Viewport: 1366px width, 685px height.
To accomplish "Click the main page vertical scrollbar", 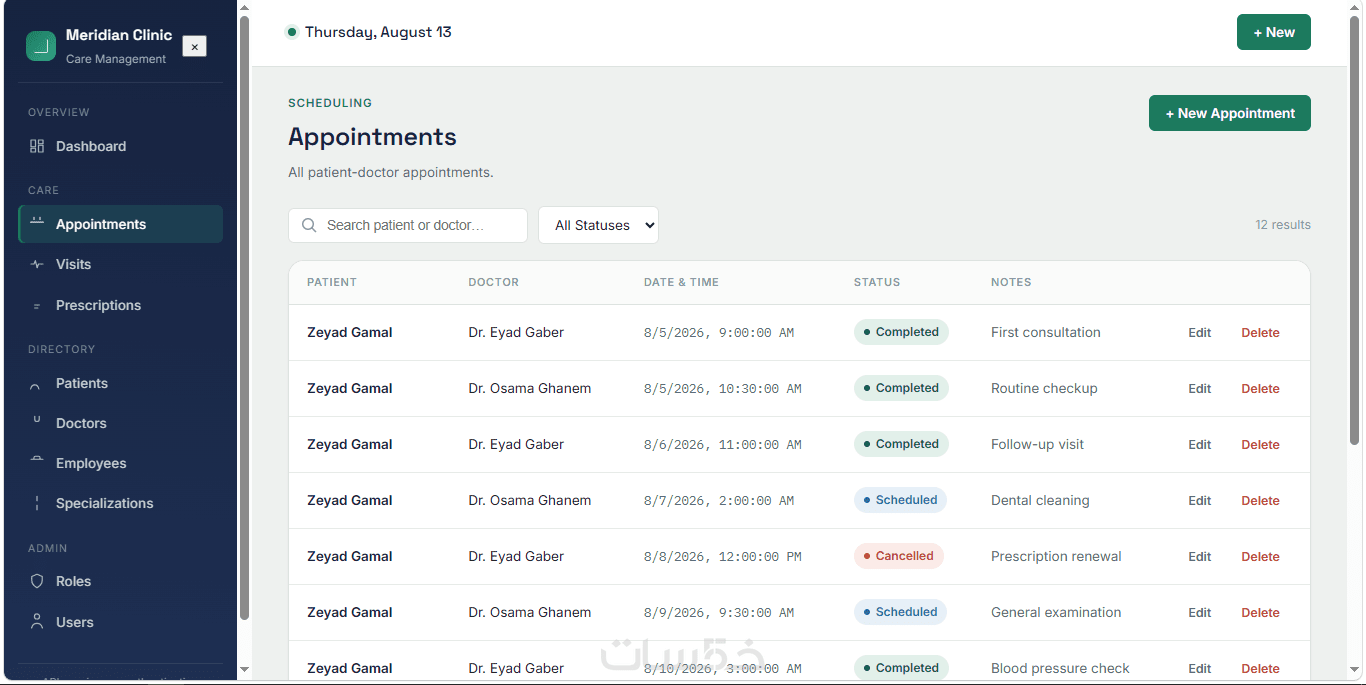I will coord(1355,230).
